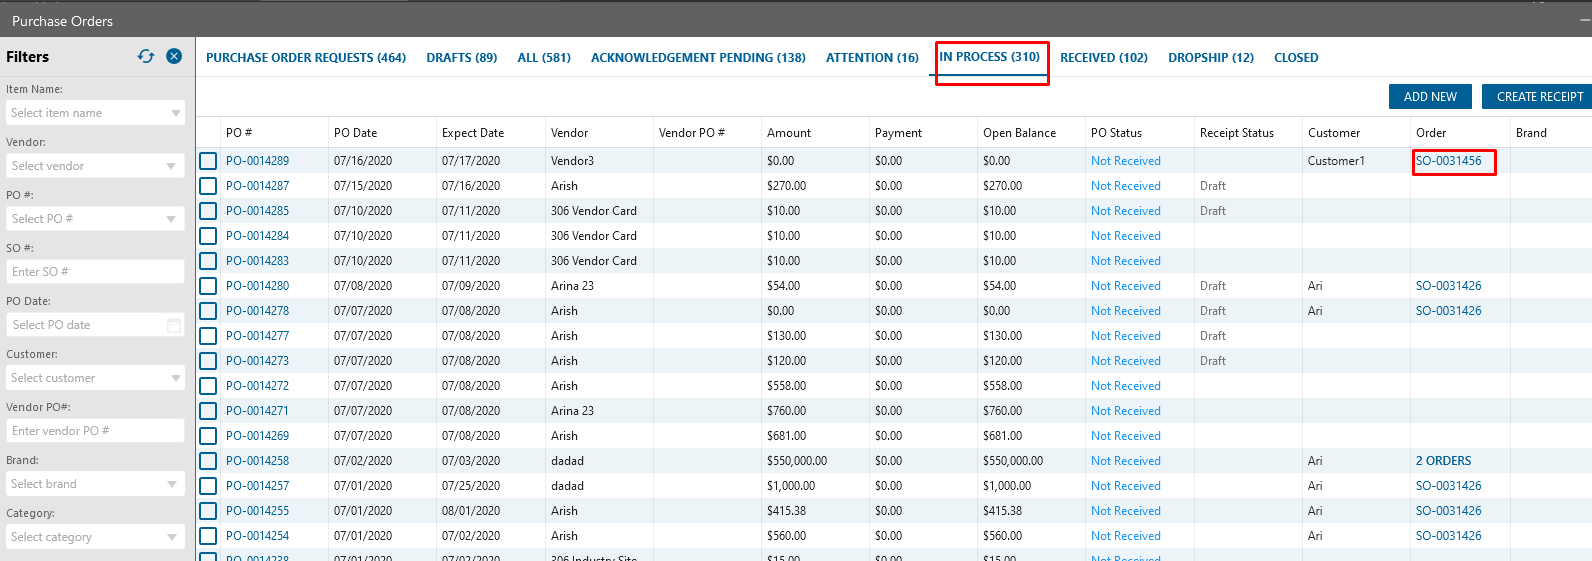Click inside the SO # input field
1592x561 pixels.
pyautogui.click(x=95, y=272)
